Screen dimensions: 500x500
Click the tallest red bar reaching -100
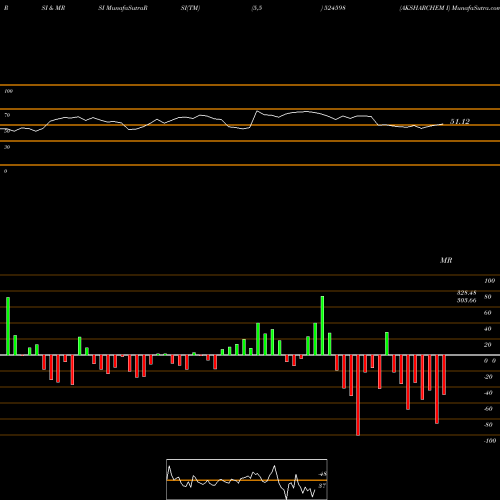(x=358, y=395)
